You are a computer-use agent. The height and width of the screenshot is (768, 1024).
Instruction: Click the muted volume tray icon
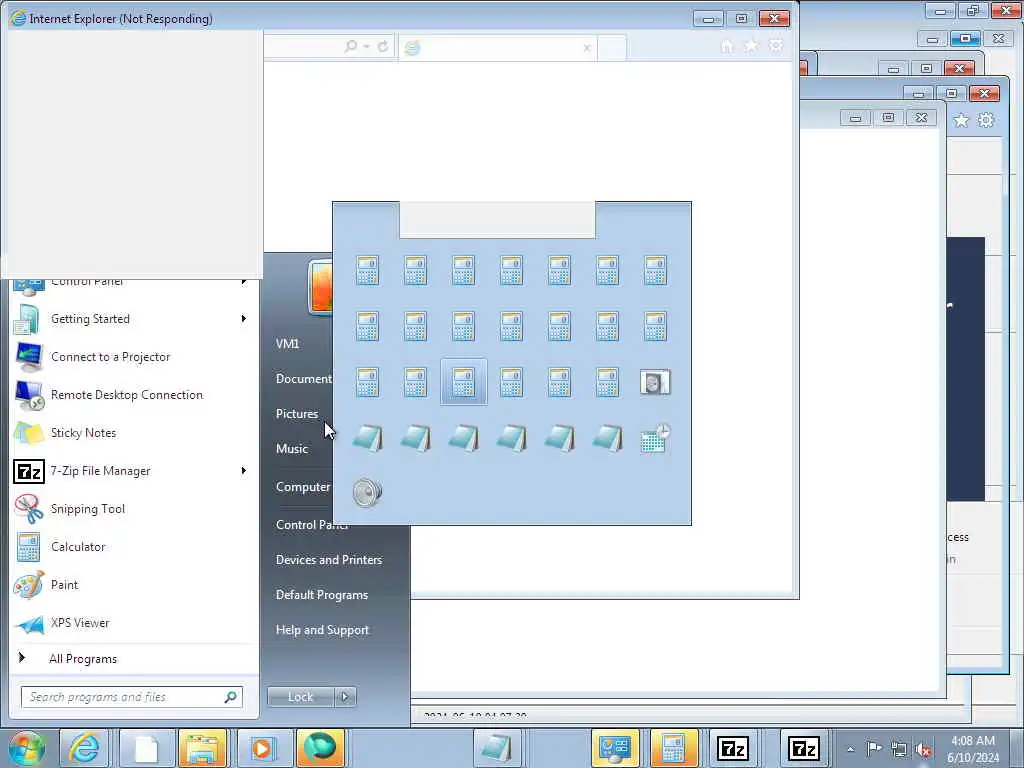[923, 750]
